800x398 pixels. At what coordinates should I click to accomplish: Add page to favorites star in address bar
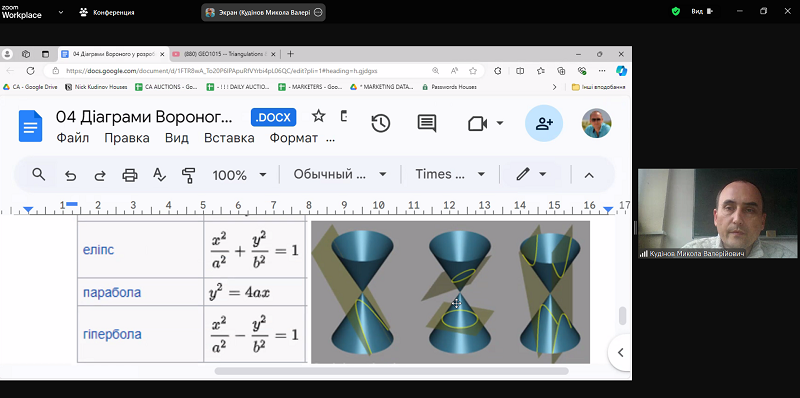point(473,70)
